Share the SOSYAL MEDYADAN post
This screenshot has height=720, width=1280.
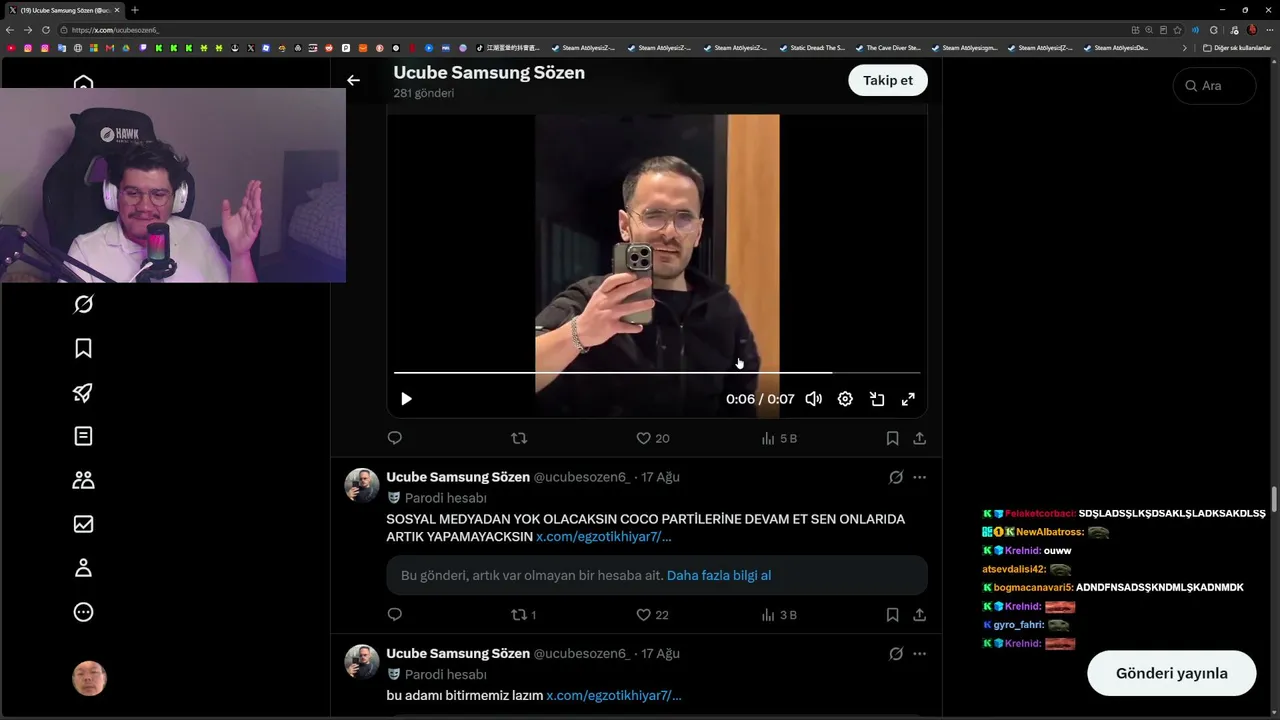tap(919, 615)
